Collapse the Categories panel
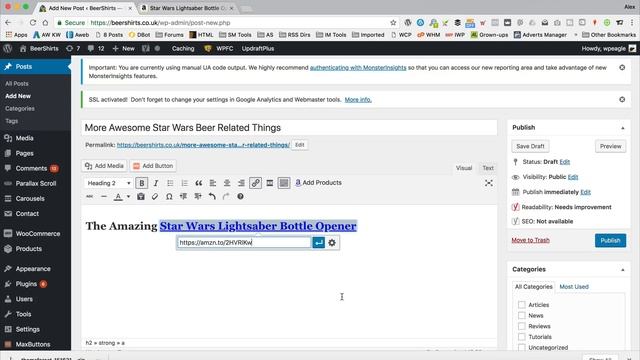The image size is (640, 360). [x=623, y=269]
